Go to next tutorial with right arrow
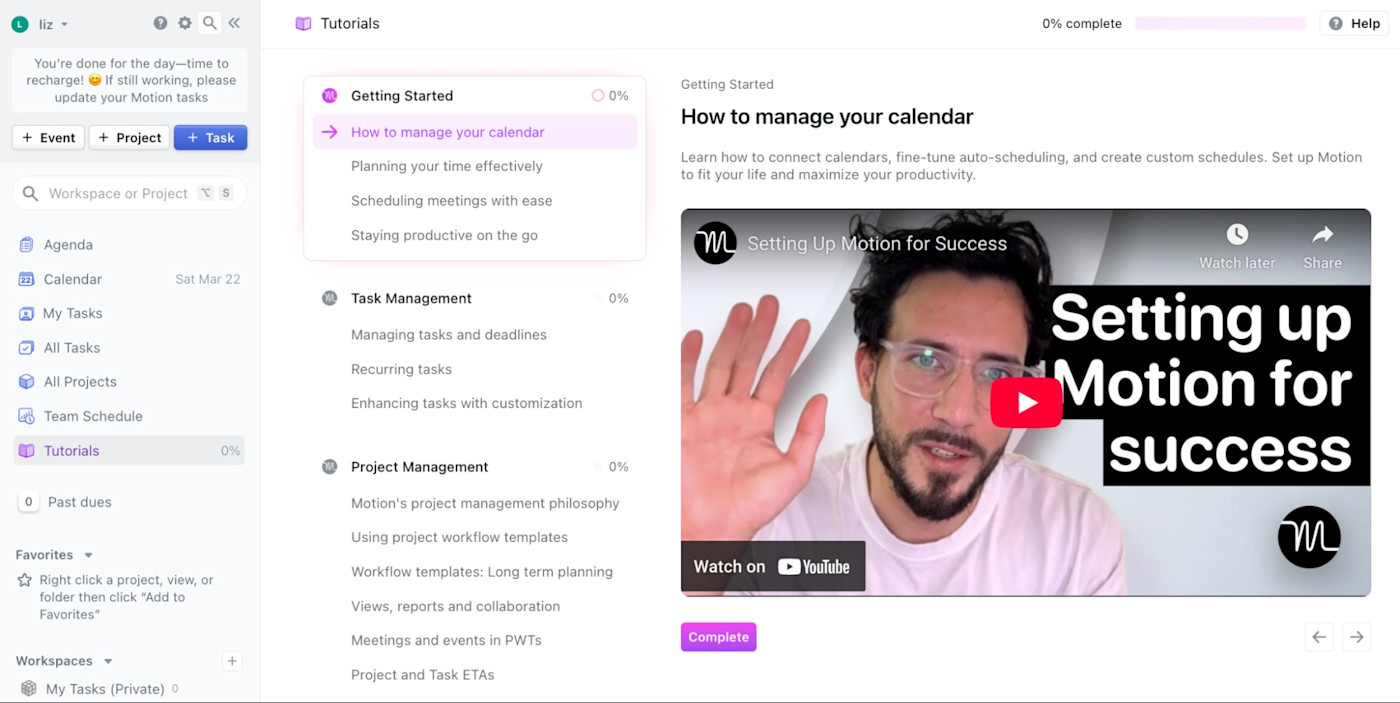The height and width of the screenshot is (703, 1400). (x=1356, y=637)
